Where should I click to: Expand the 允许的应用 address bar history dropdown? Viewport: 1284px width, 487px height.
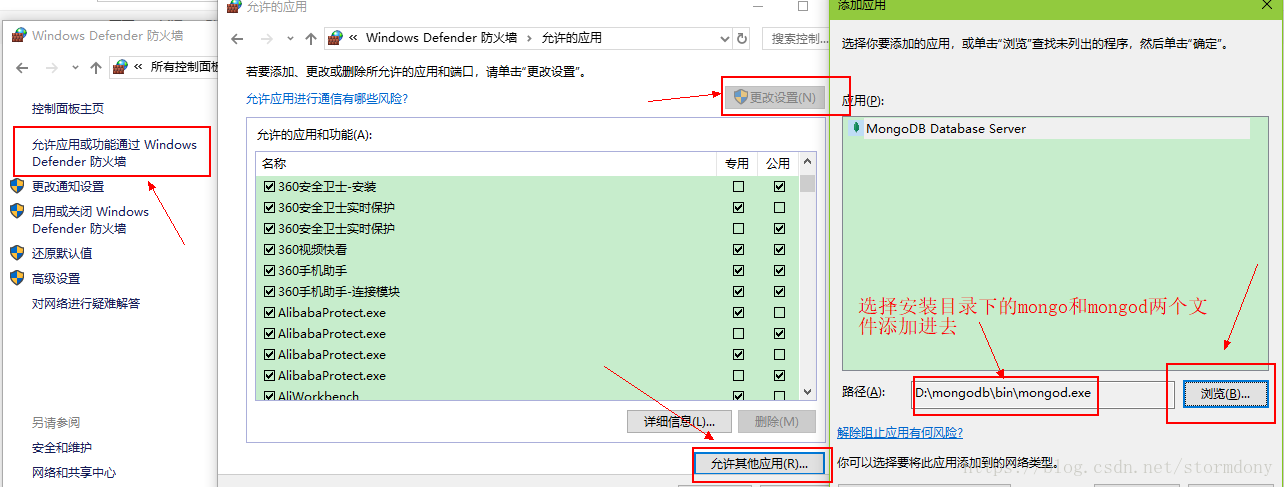click(725, 39)
